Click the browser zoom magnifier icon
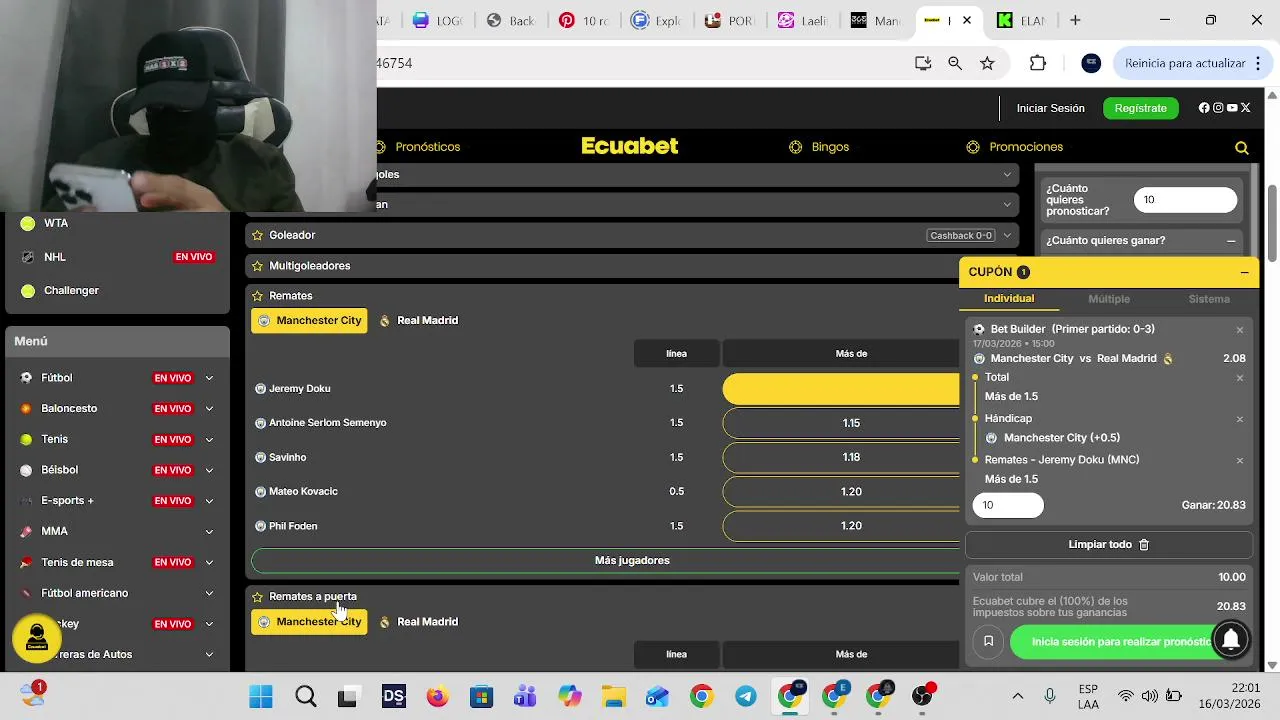The image size is (1280, 720). pos(955,63)
